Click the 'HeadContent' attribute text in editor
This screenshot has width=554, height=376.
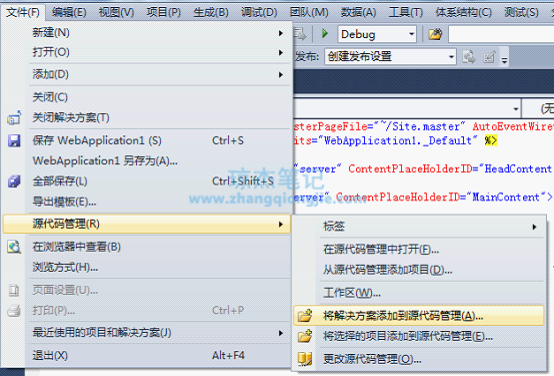pos(518,169)
